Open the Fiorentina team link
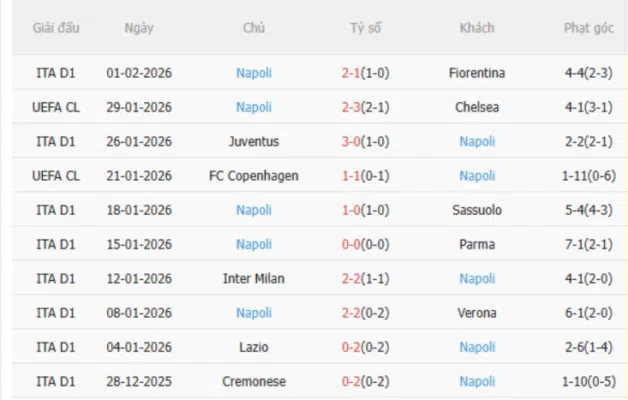Image resolution: width=628 pixels, height=400 pixels. click(477, 73)
